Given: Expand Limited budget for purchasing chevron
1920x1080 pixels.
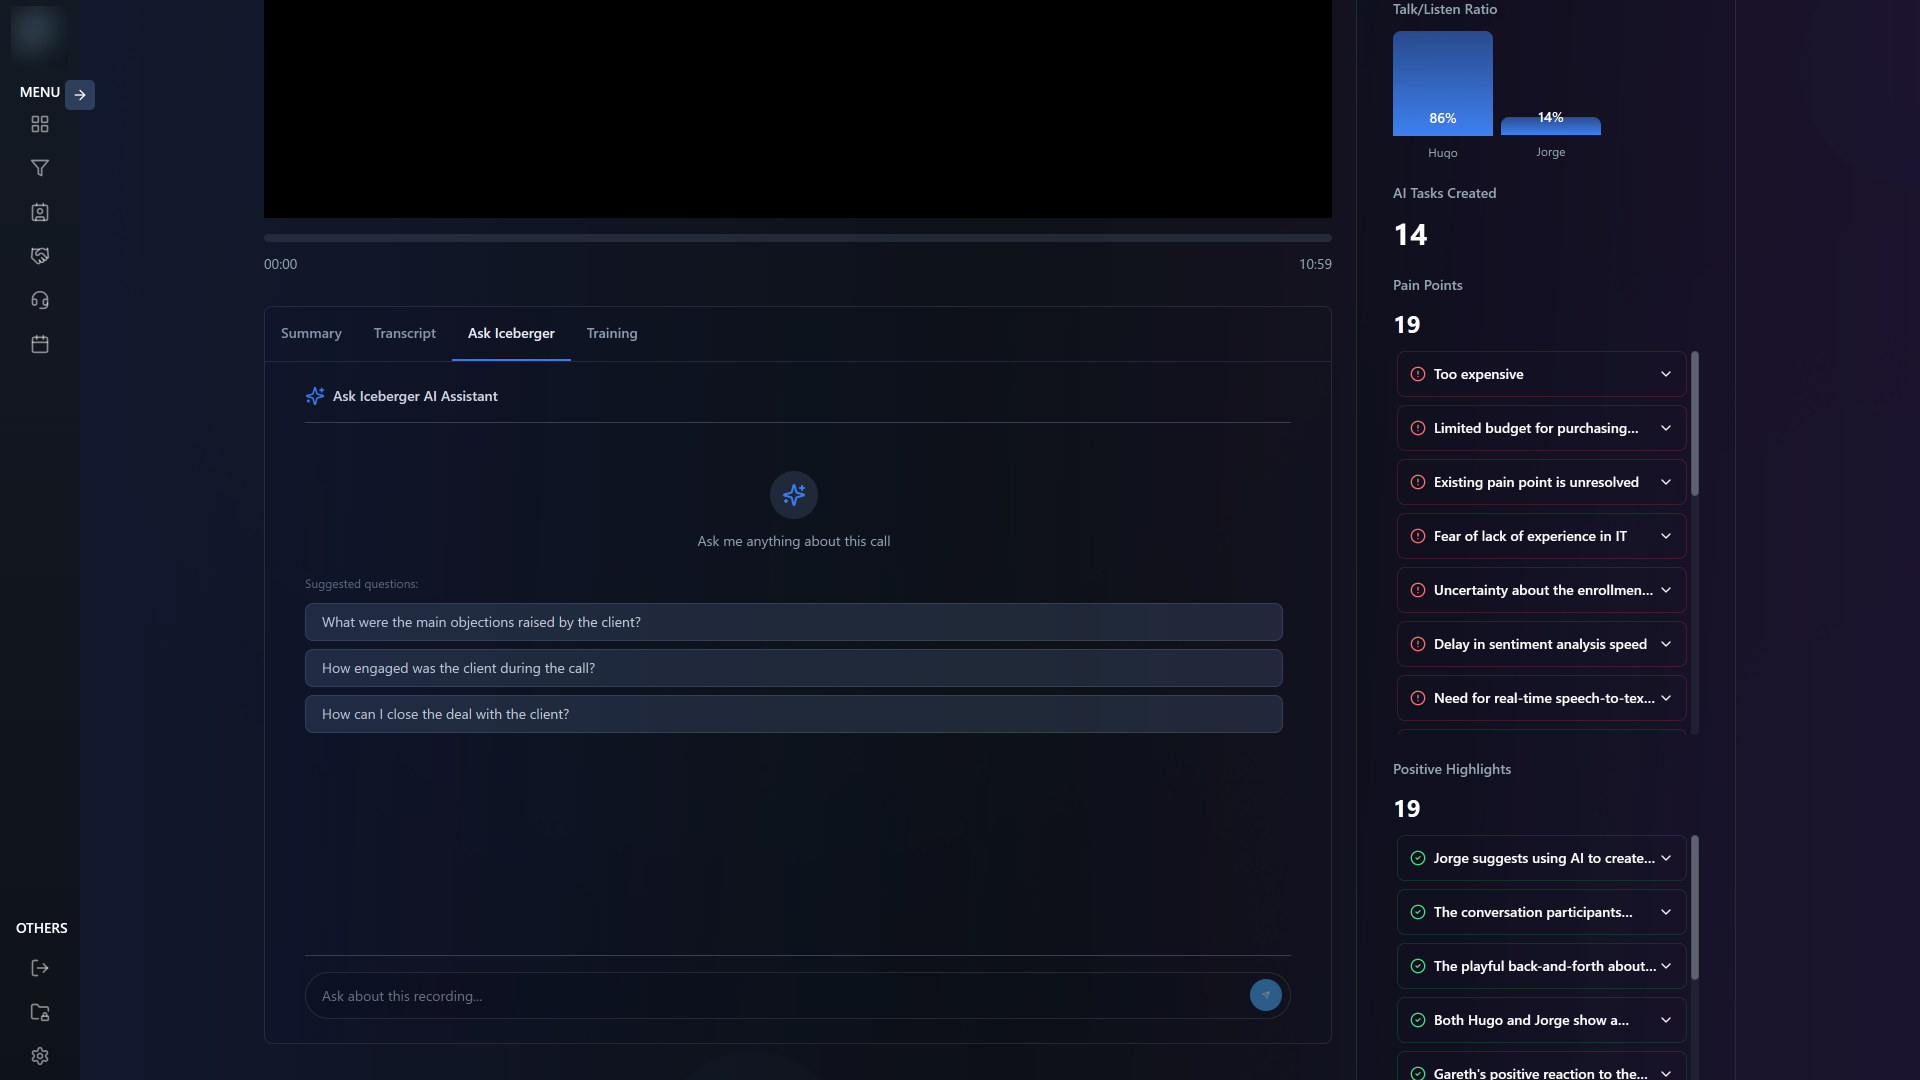Looking at the screenshot, I should pos(1666,428).
